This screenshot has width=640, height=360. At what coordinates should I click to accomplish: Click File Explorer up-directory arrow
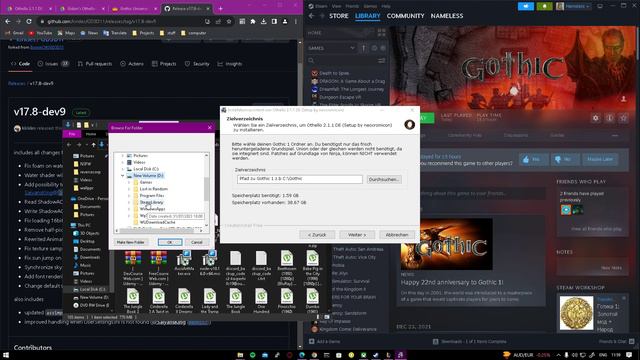click(93, 144)
